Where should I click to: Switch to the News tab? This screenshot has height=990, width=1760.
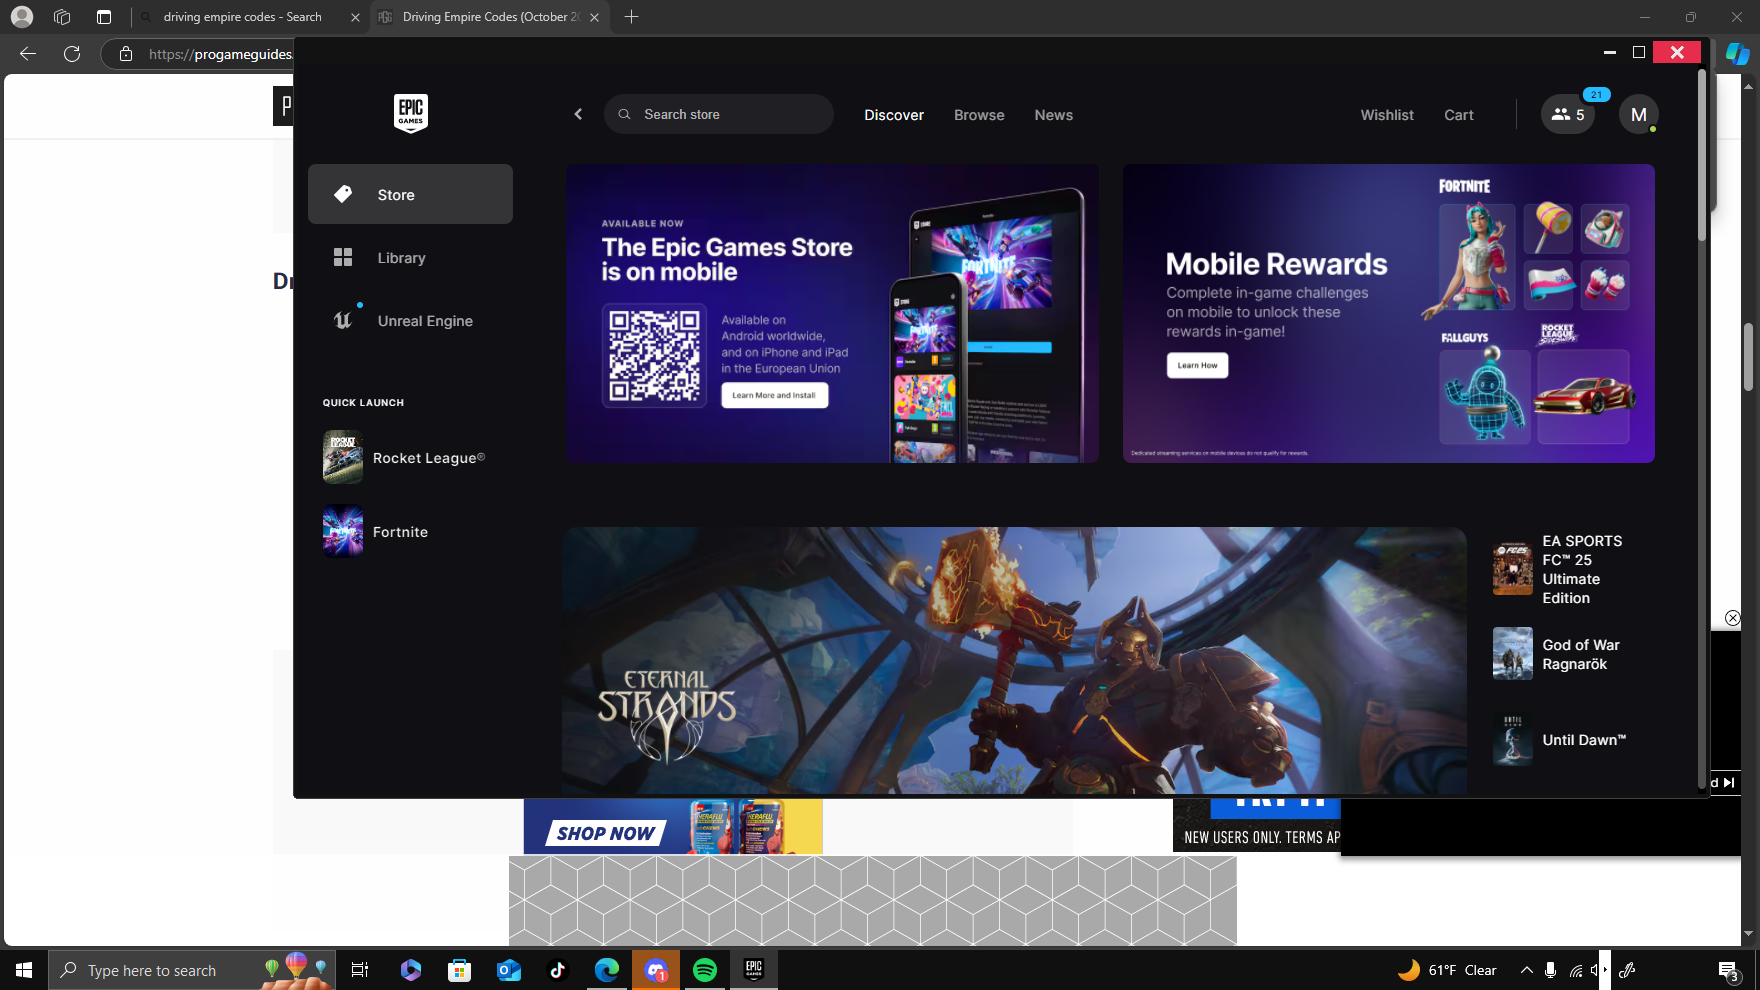point(1053,115)
